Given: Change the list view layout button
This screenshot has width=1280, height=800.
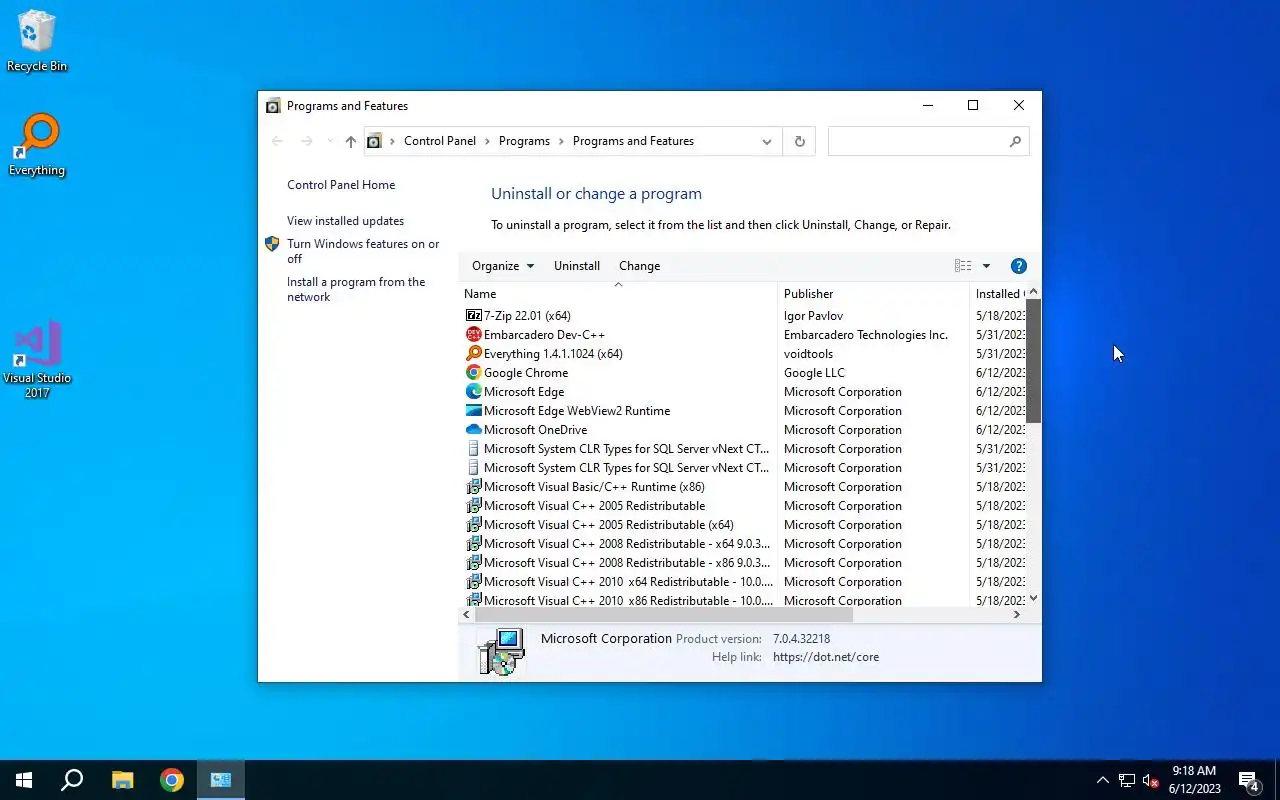Looking at the screenshot, I should tap(963, 266).
